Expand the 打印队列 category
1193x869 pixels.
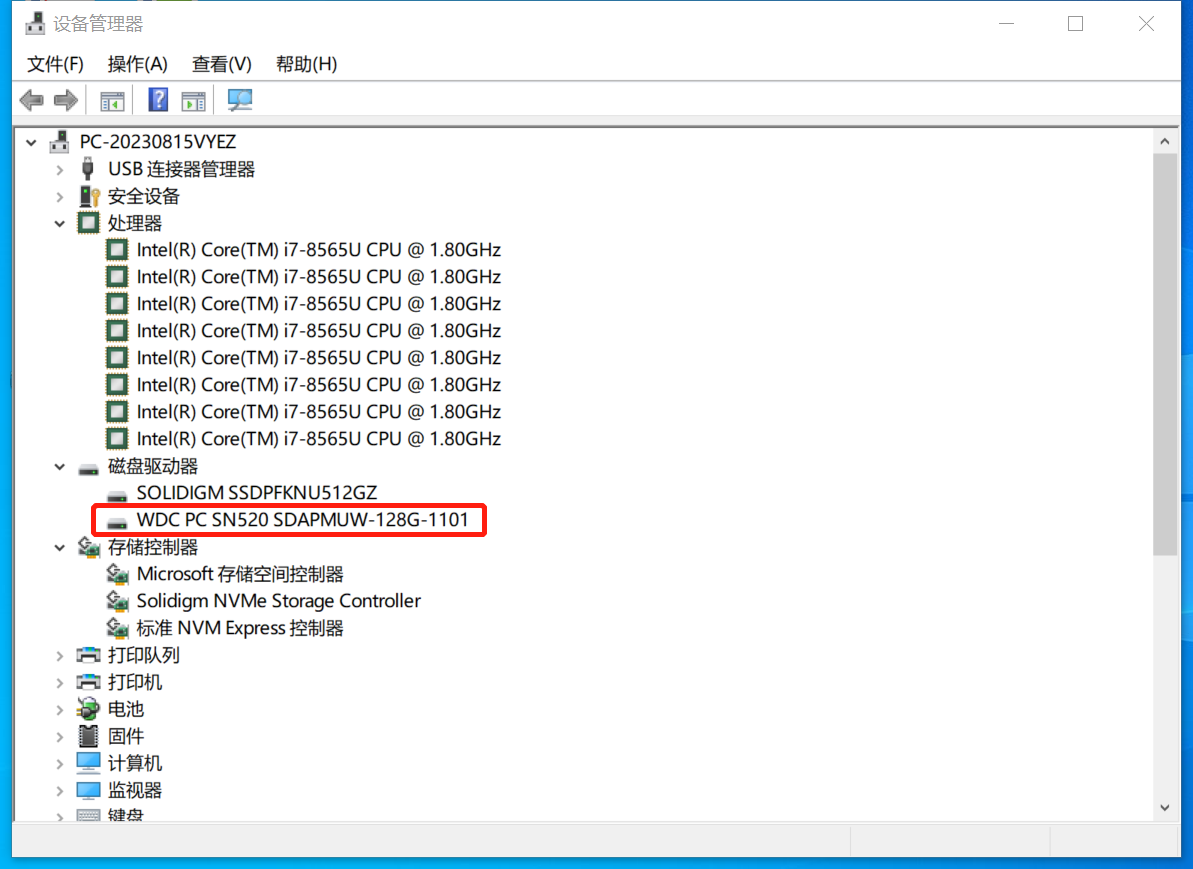(x=60, y=656)
